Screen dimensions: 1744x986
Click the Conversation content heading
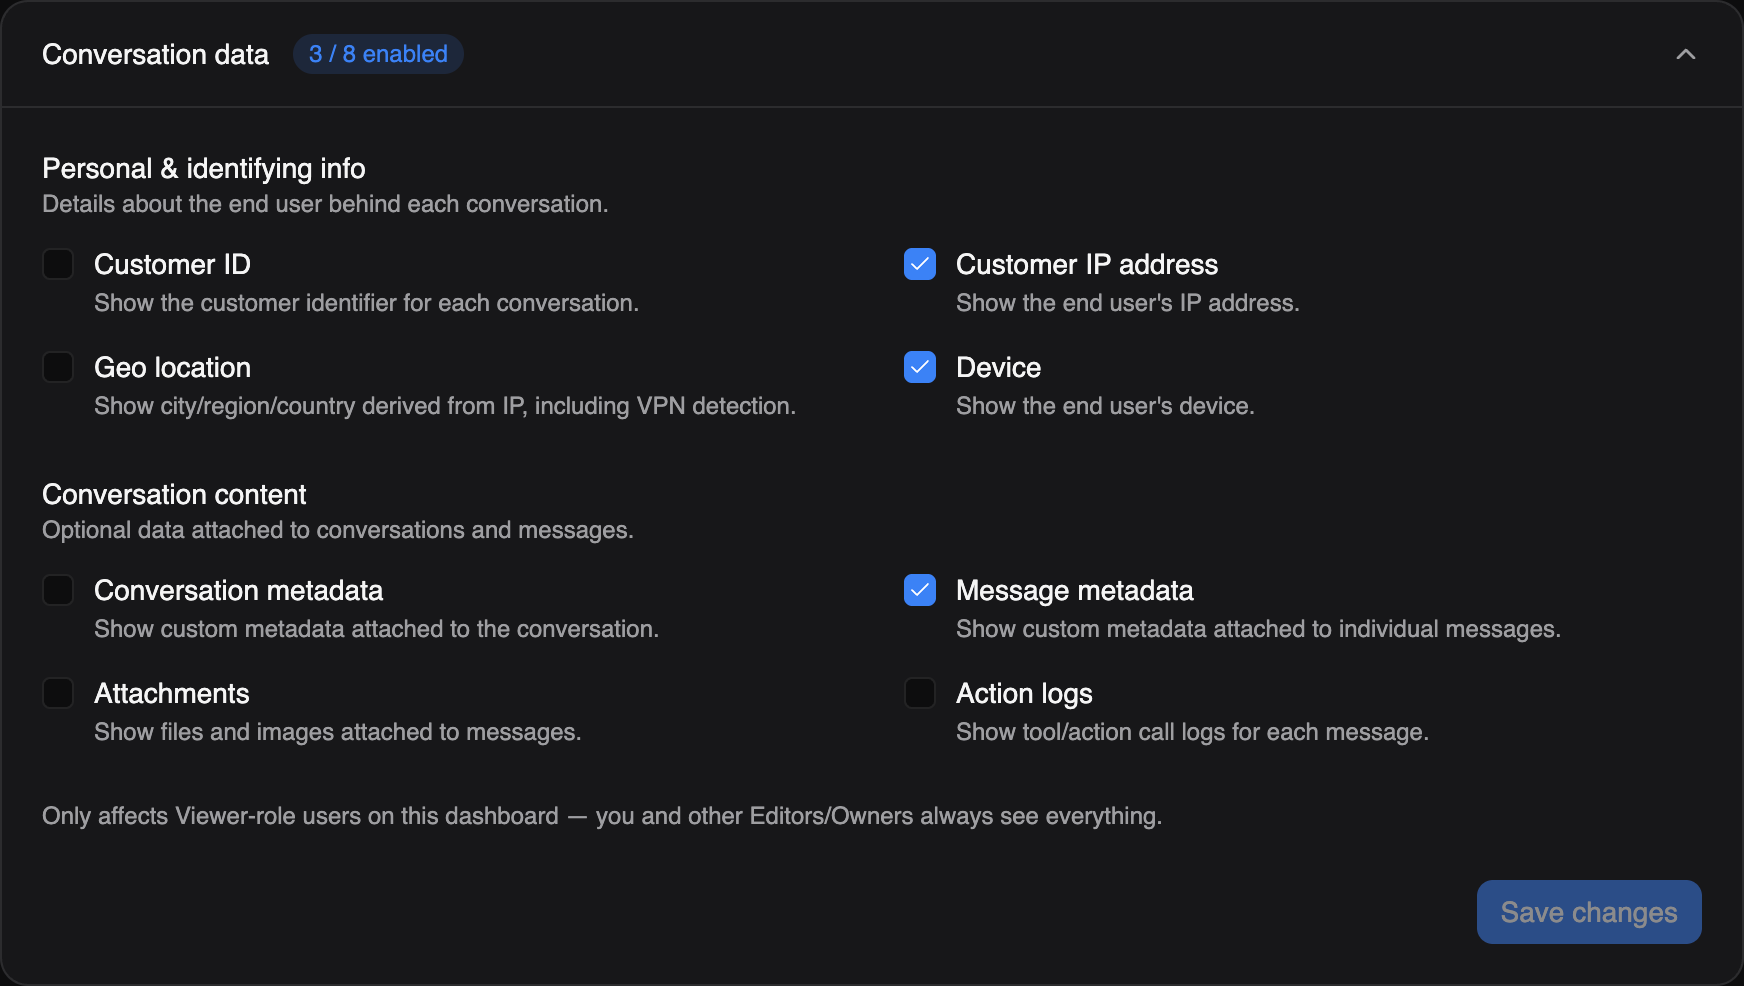click(174, 494)
